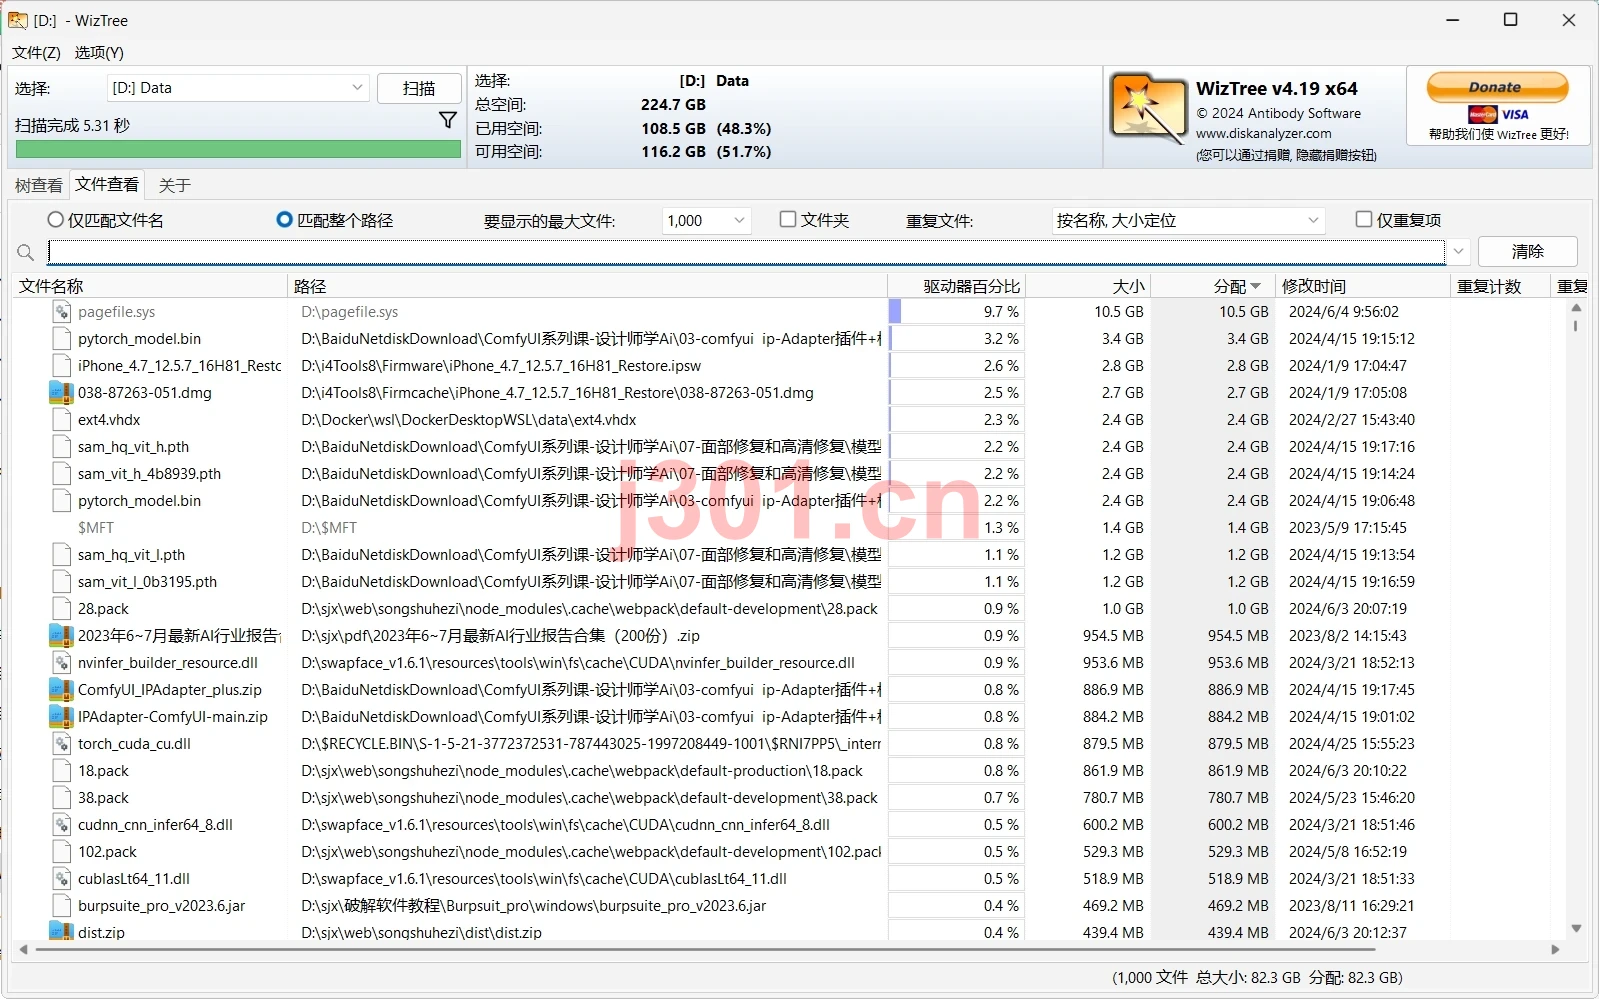1599x999 pixels.
Task: Click the Visa MasterCard payment icon
Action: coord(1498,114)
